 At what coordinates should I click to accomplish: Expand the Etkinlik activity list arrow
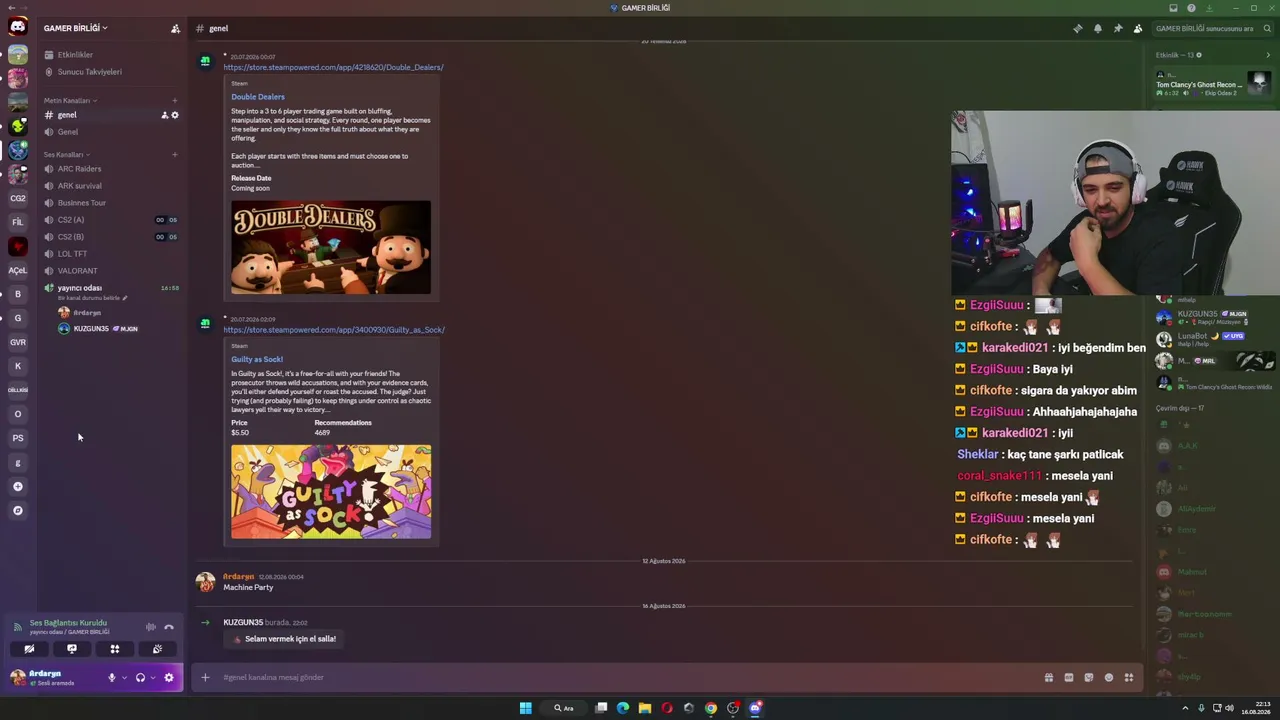[x=1268, y=55]
